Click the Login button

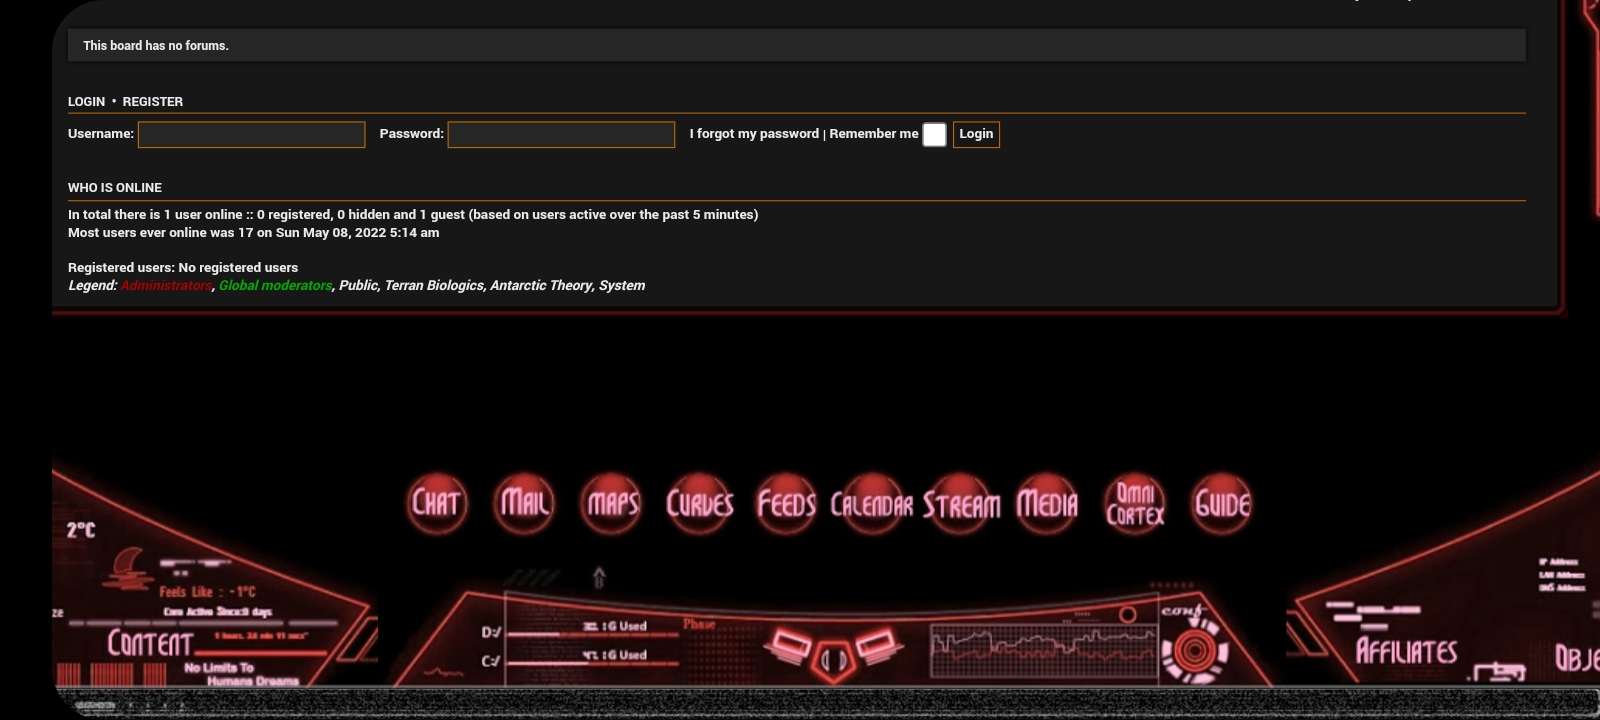pos(976,134)
